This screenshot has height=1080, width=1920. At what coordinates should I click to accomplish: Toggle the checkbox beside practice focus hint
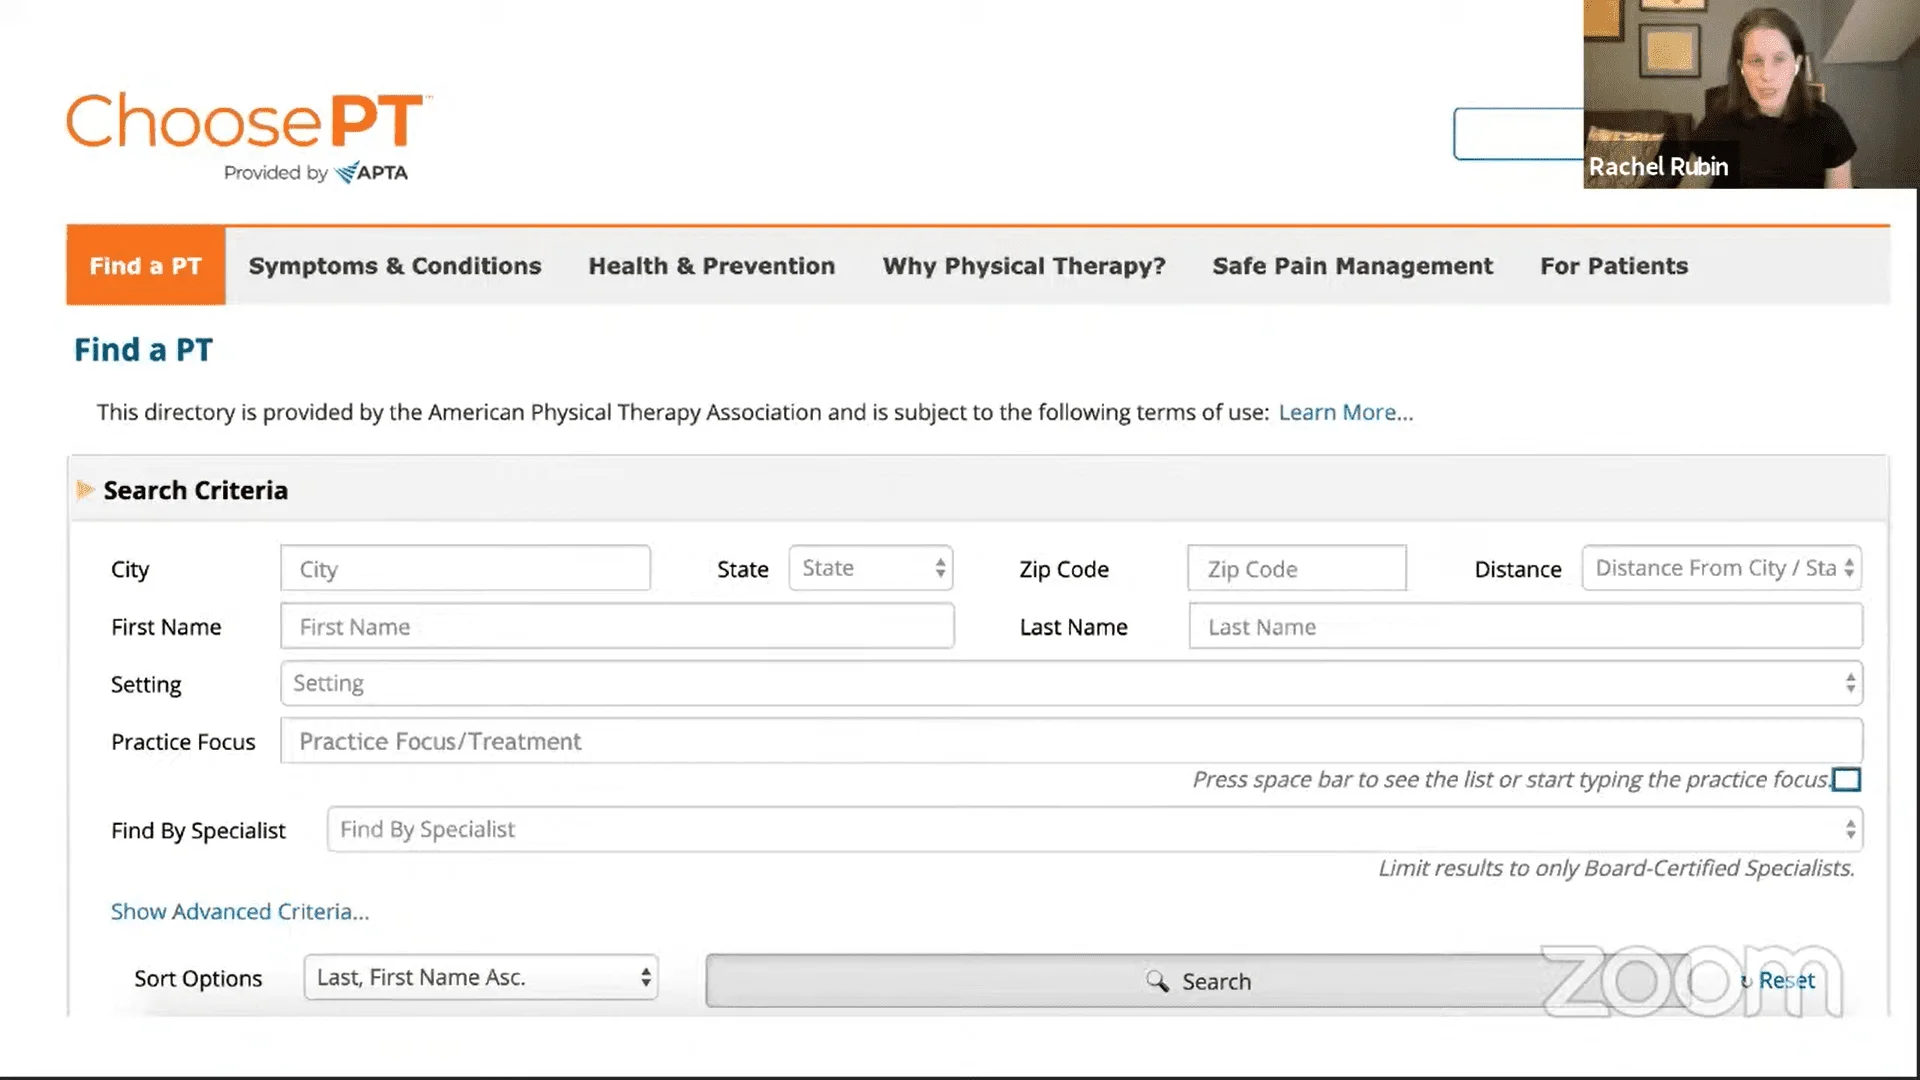coord(1847,780)
